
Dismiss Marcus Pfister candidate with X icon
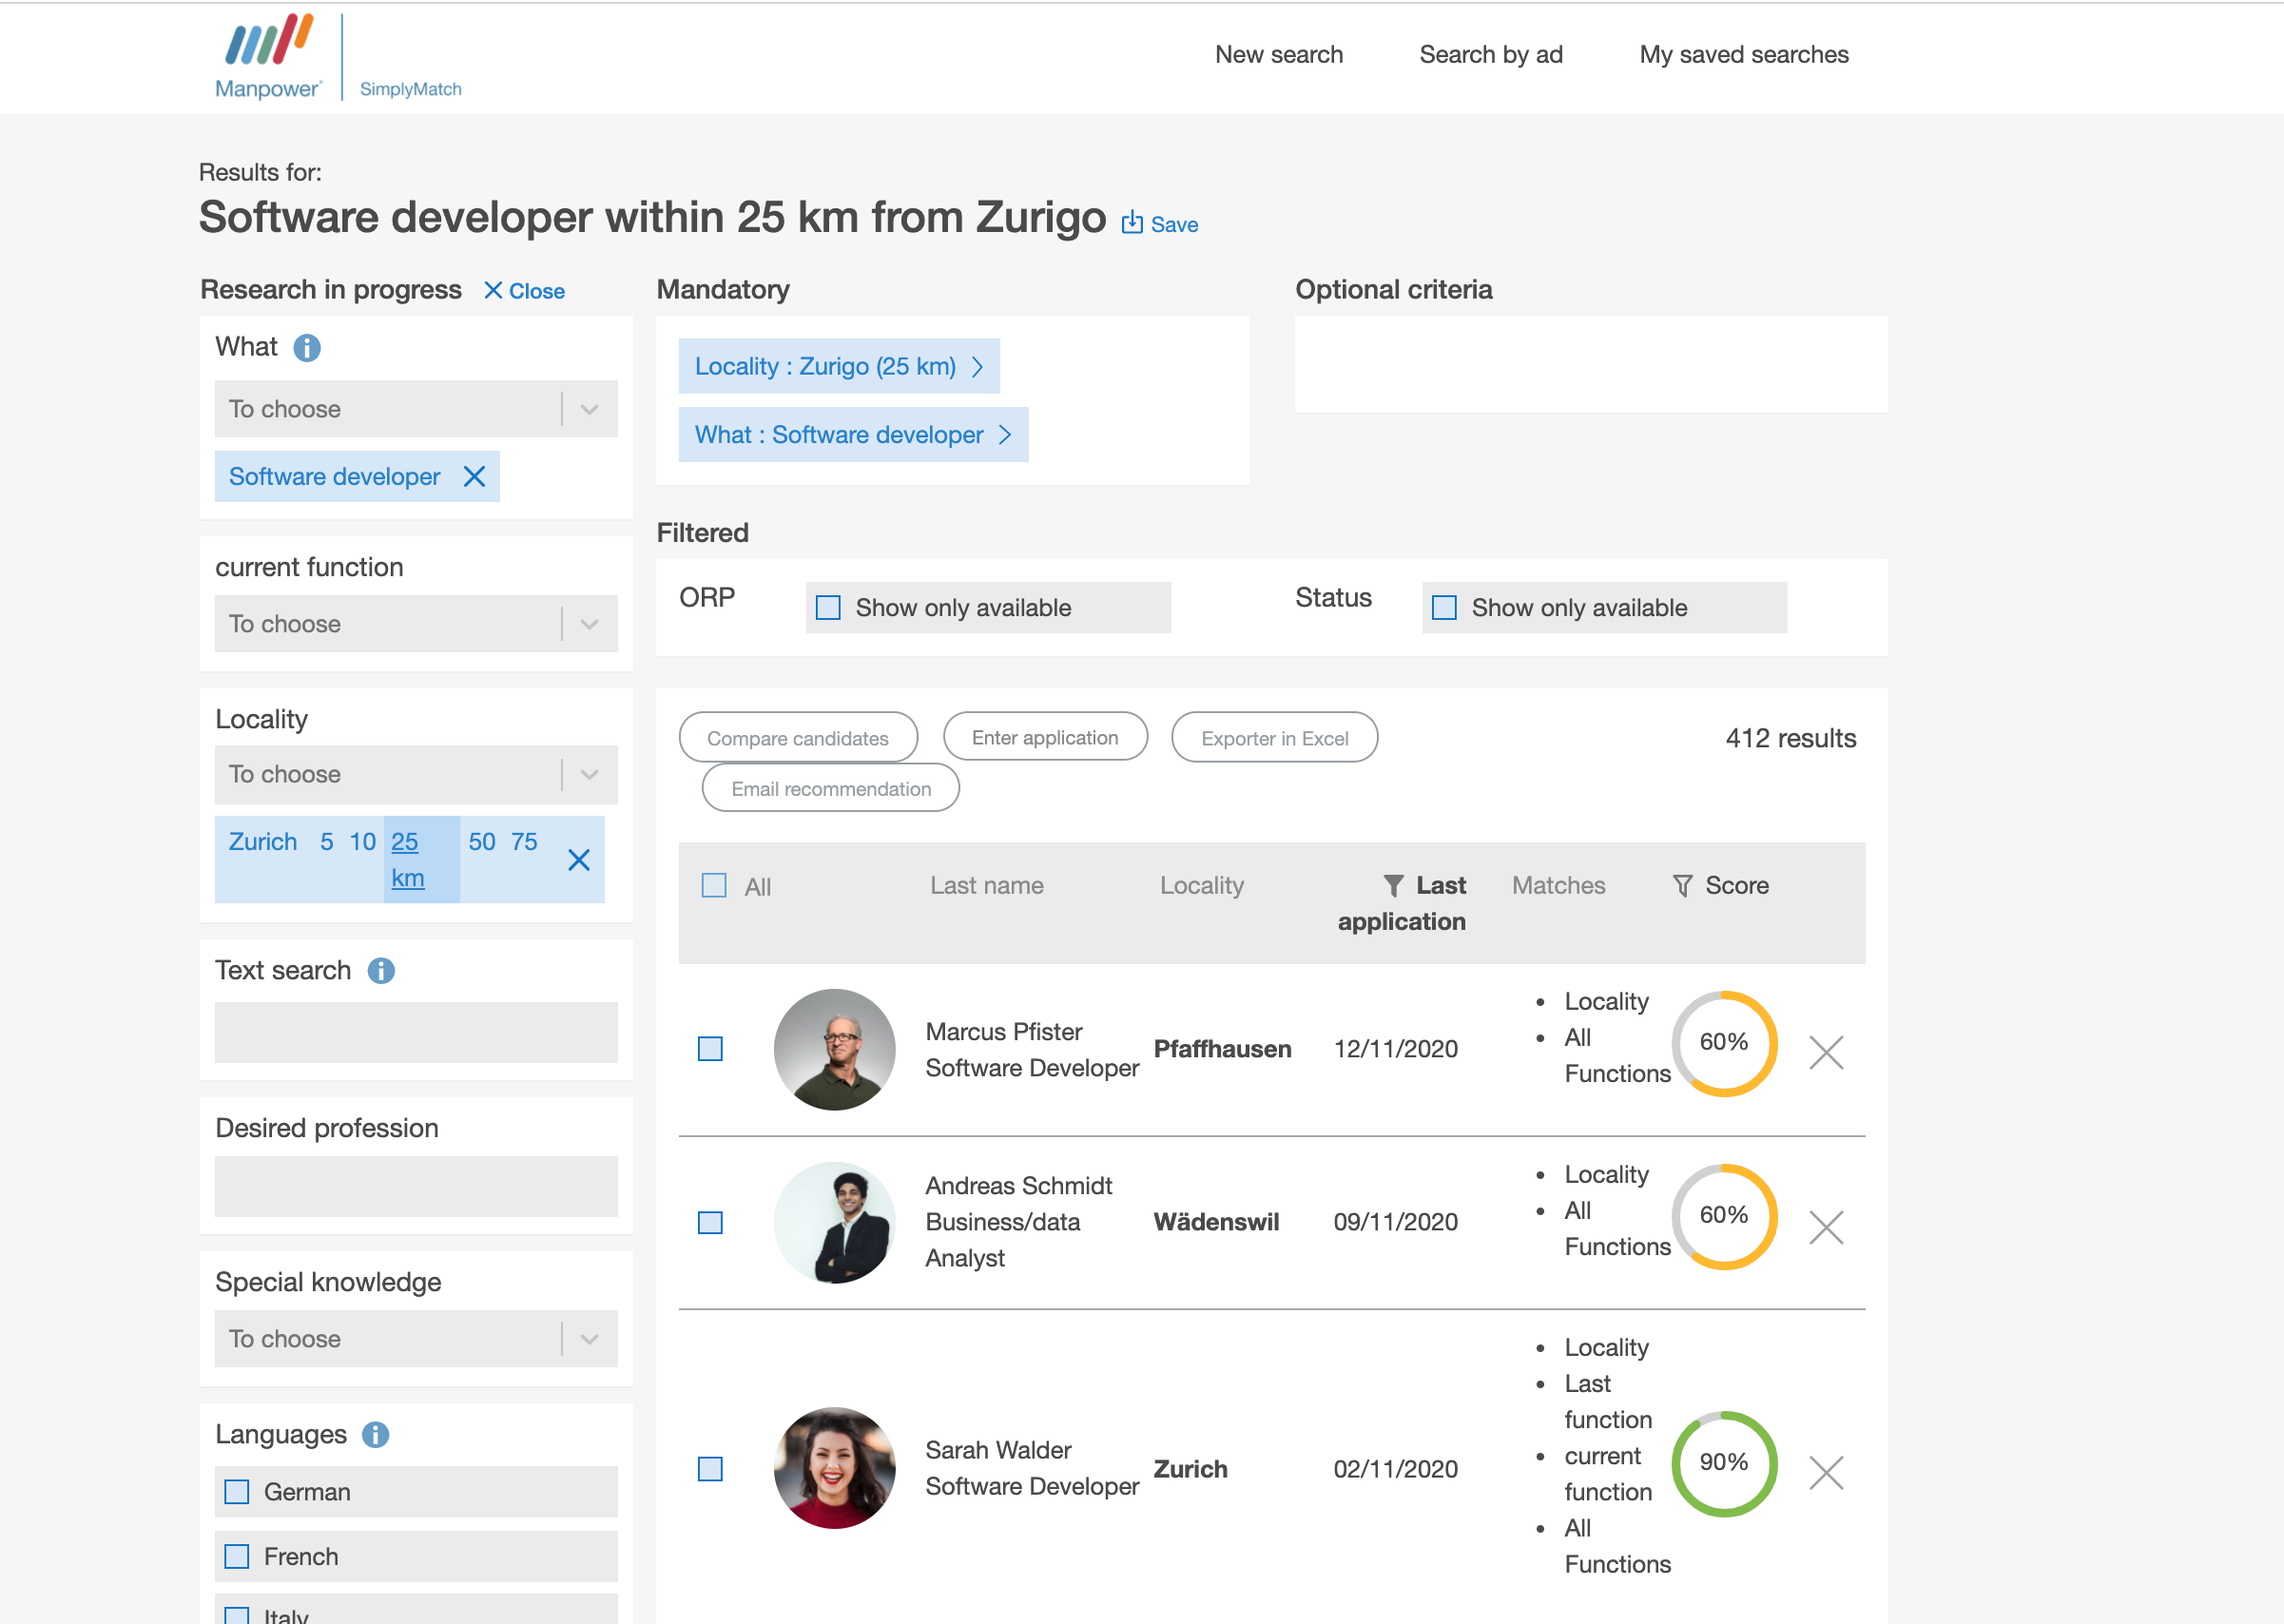point(1825,1051)
